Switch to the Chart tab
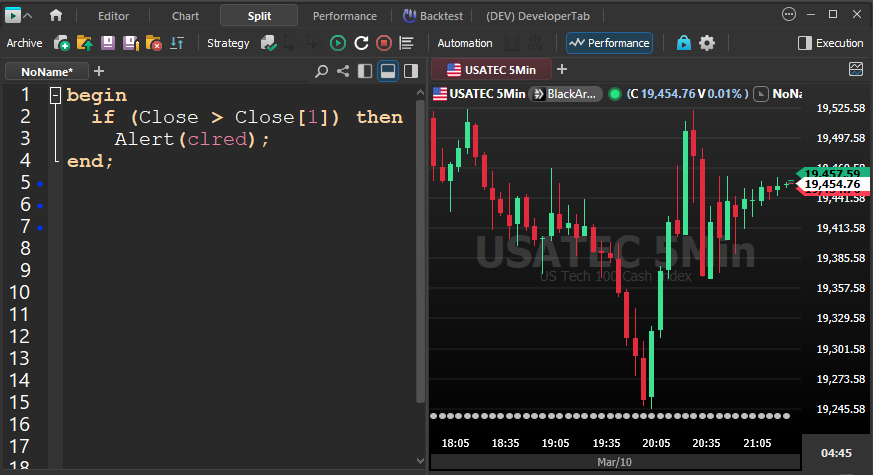Screen dimensions: 873x475 tap(185, 15)
